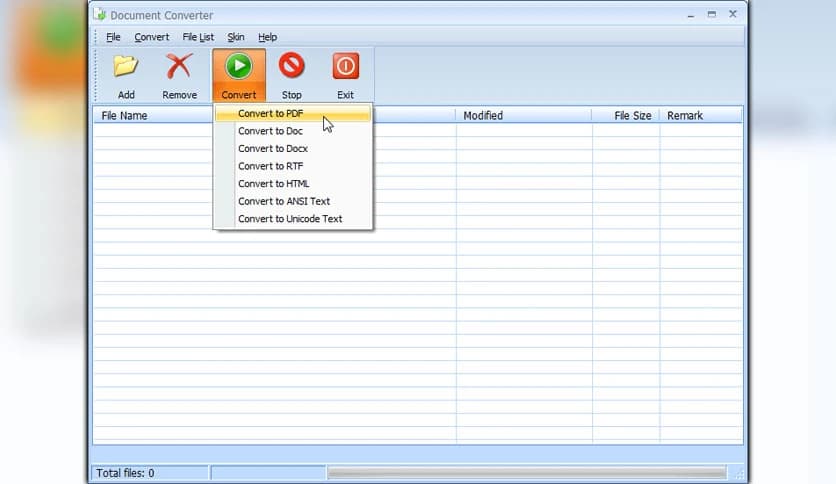
Task: Open the Help menu
Action: point(267,37)
